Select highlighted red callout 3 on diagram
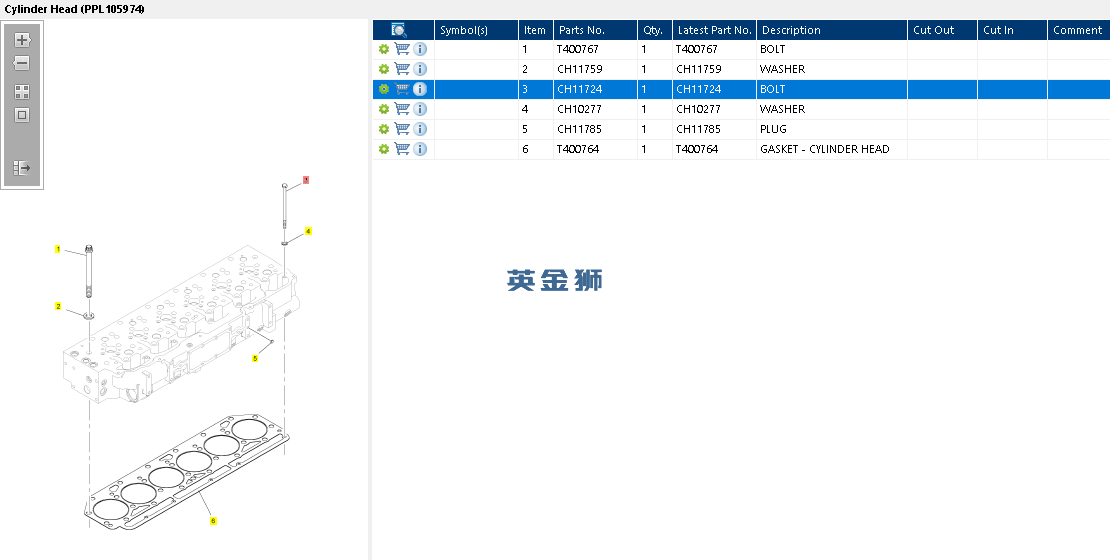This screenshot has width=1110, height=560. [x=306, y=180]
